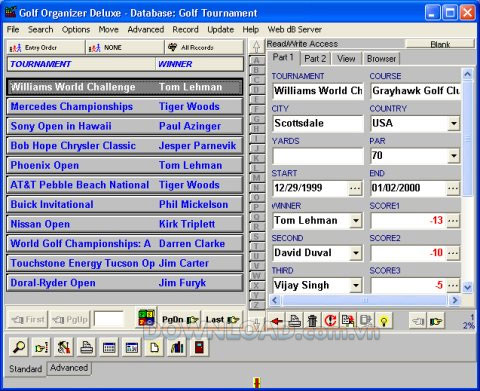This screenshot has width=480, height=391.
Task: Click the horizontal scrollbar right arrow
Action: coord(455,300)
